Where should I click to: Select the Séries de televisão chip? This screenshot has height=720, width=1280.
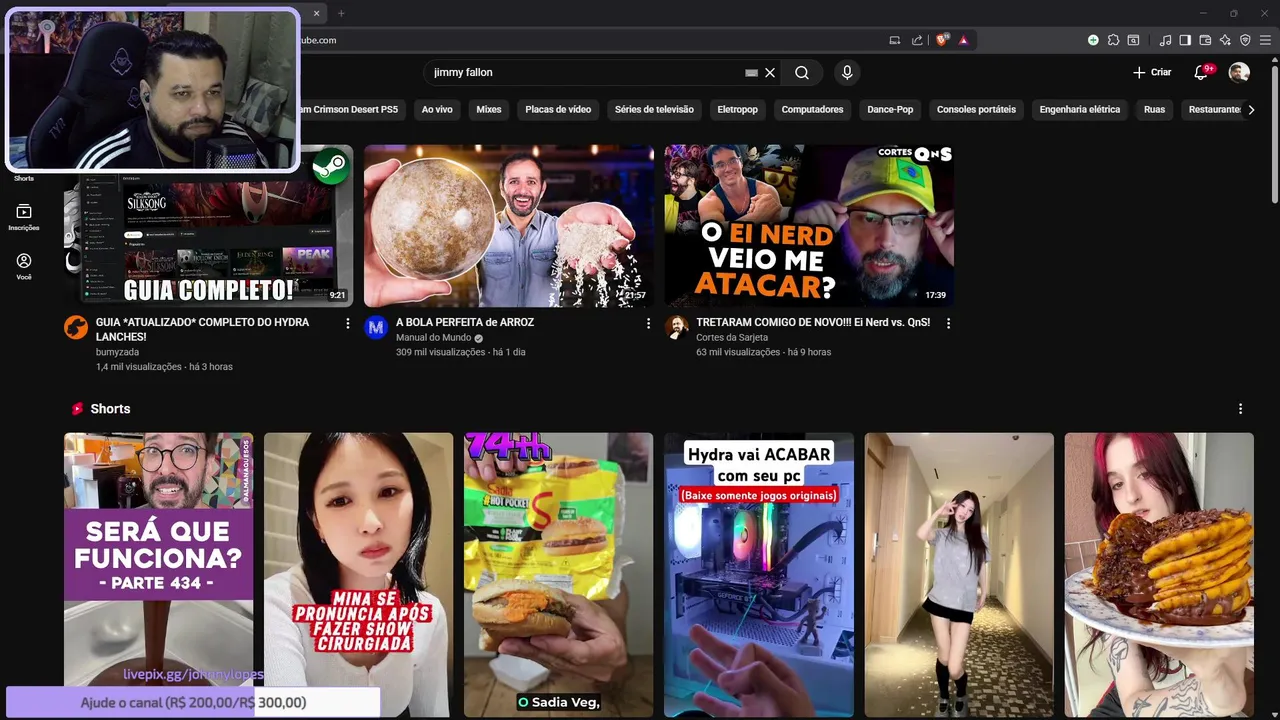click(654, 109)
